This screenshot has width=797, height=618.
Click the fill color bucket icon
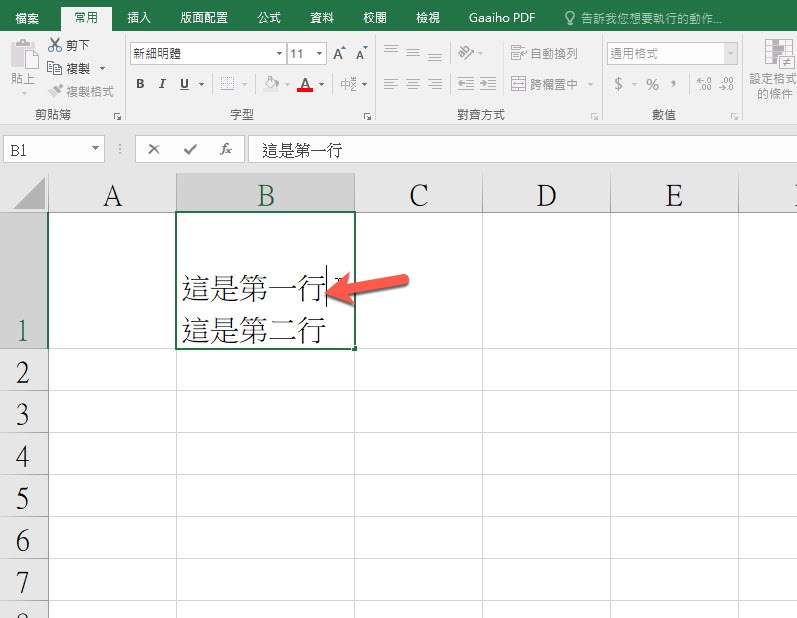click(x=272, y=83)
